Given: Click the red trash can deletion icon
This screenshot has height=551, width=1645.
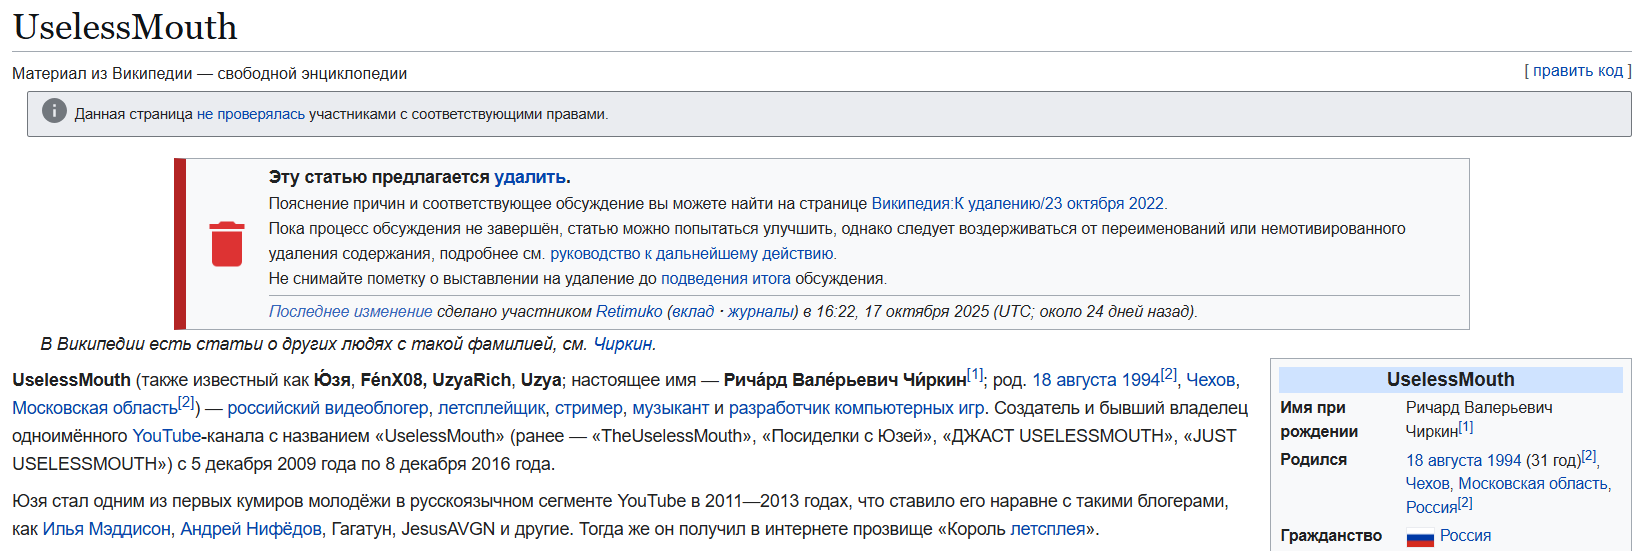Looking at the screenshot, I should tap(227, 244).
